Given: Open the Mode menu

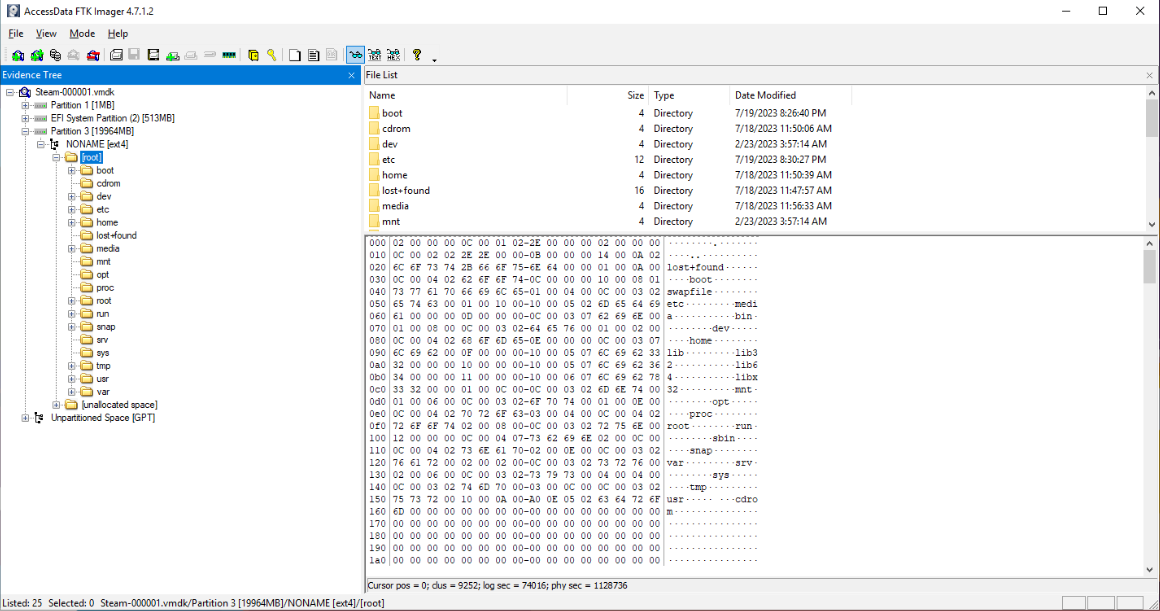Looking at the screenshot, I should click(x=82, y=33).
